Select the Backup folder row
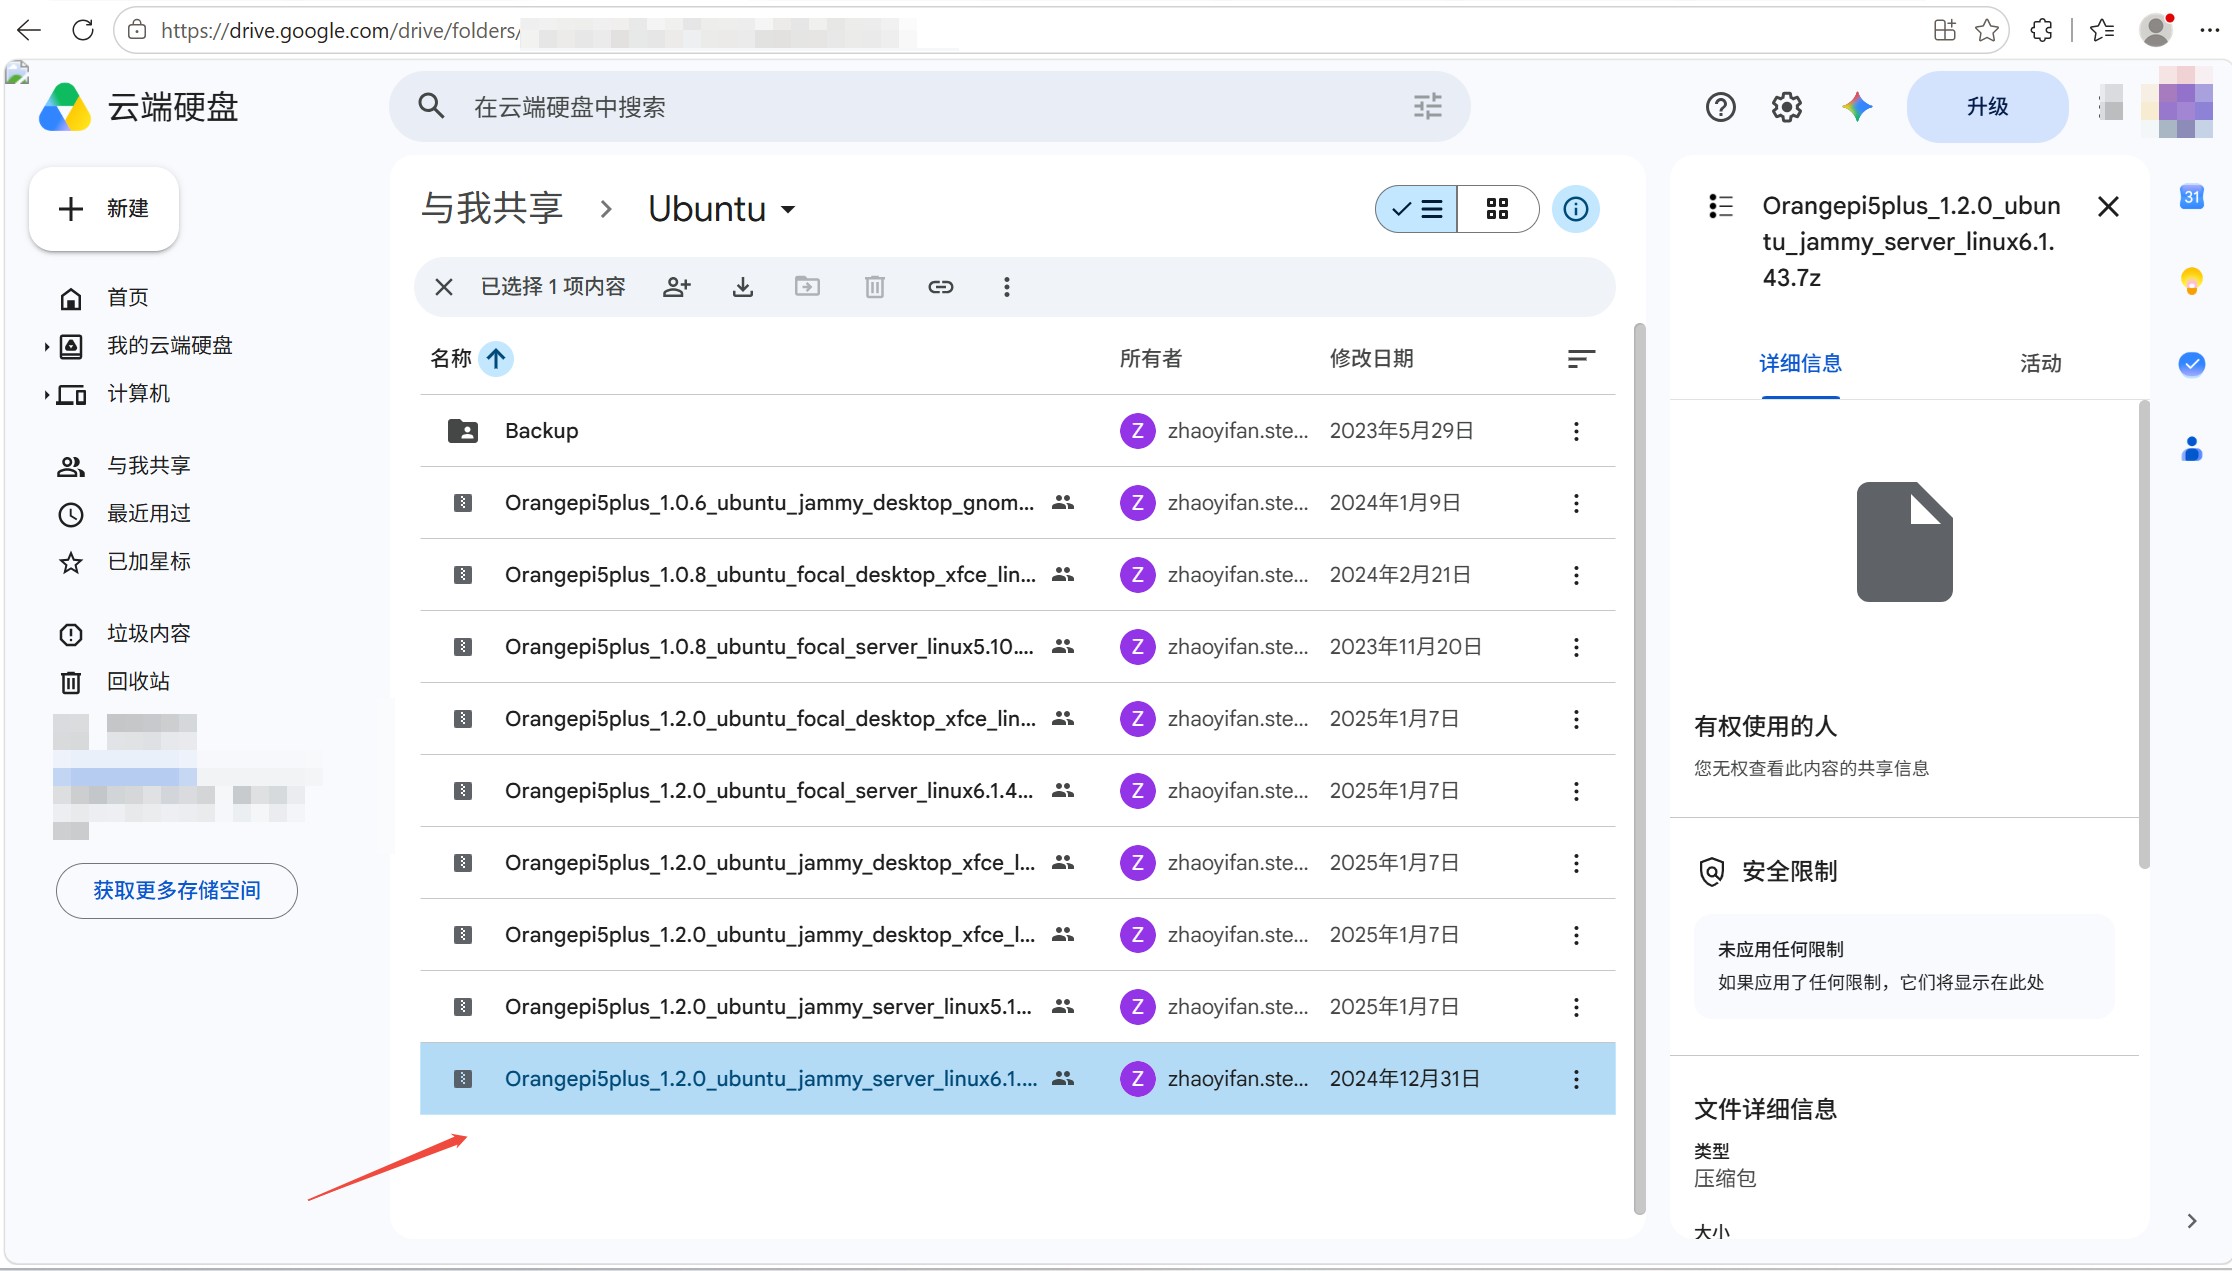The image size is (2232, 1271). click(1017, 431)
